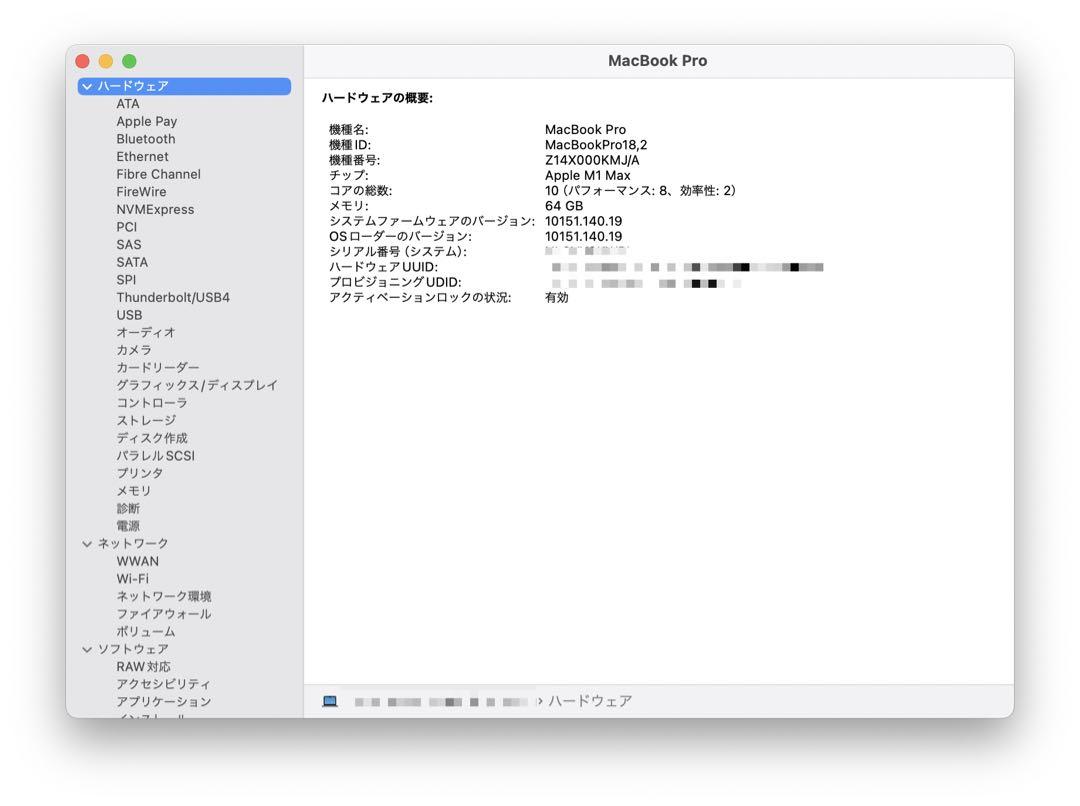1080x806 pixels.
Task: Select SPI in the sidebar
Action: pyautogui.click(x=126, y=280)
